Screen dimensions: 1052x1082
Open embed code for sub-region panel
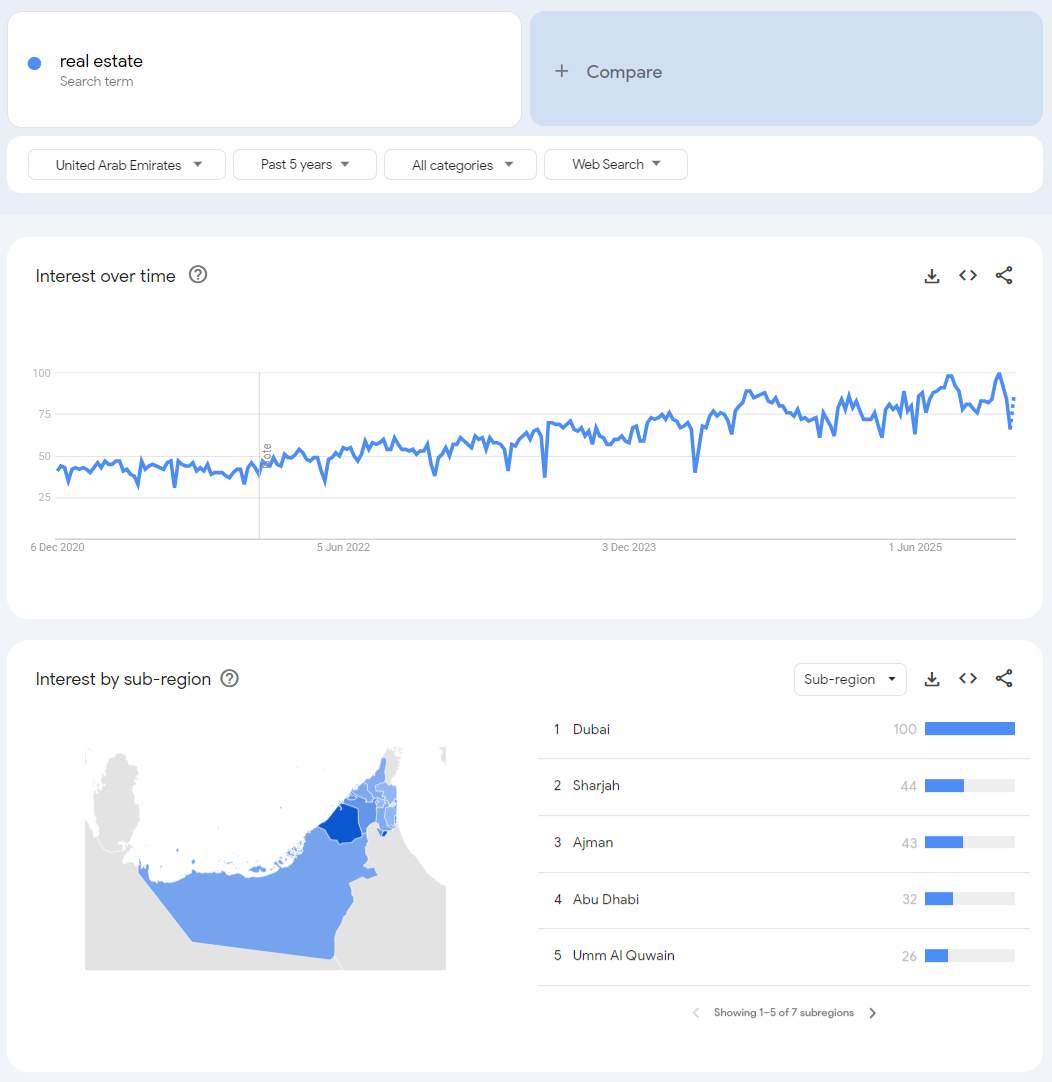968,679
